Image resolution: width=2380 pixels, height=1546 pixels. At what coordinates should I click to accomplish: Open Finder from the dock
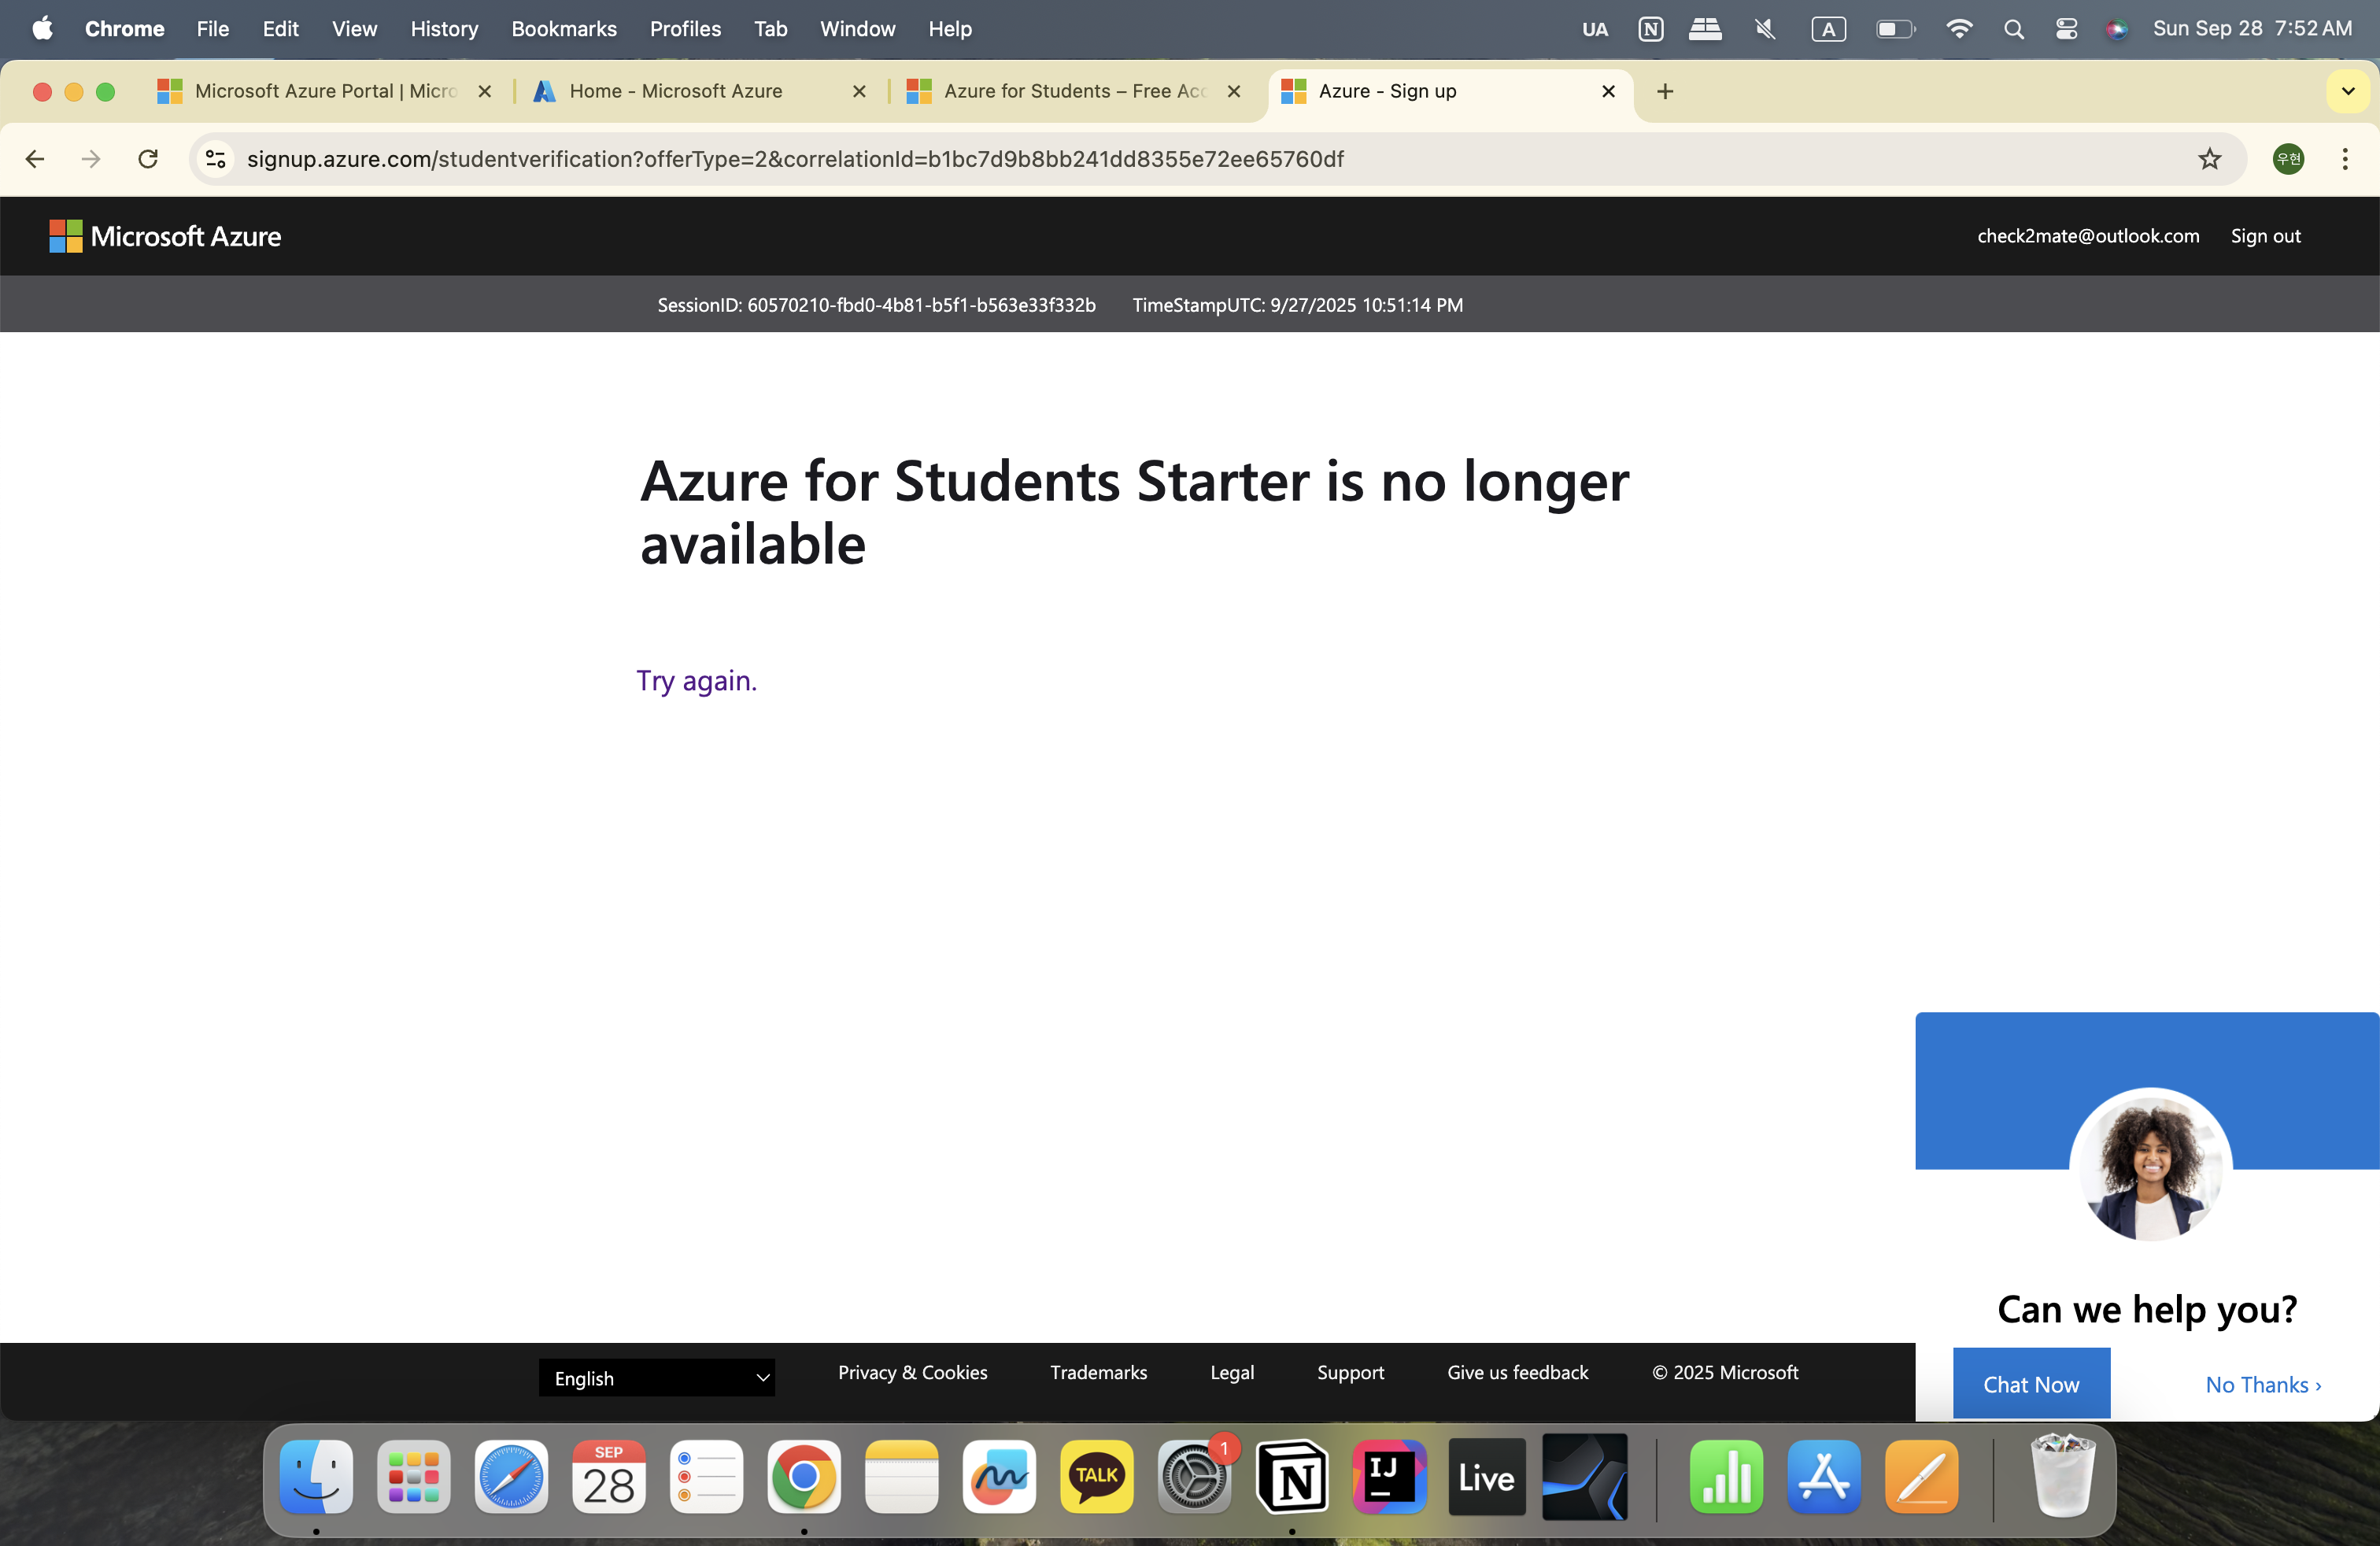[316, 1477]
